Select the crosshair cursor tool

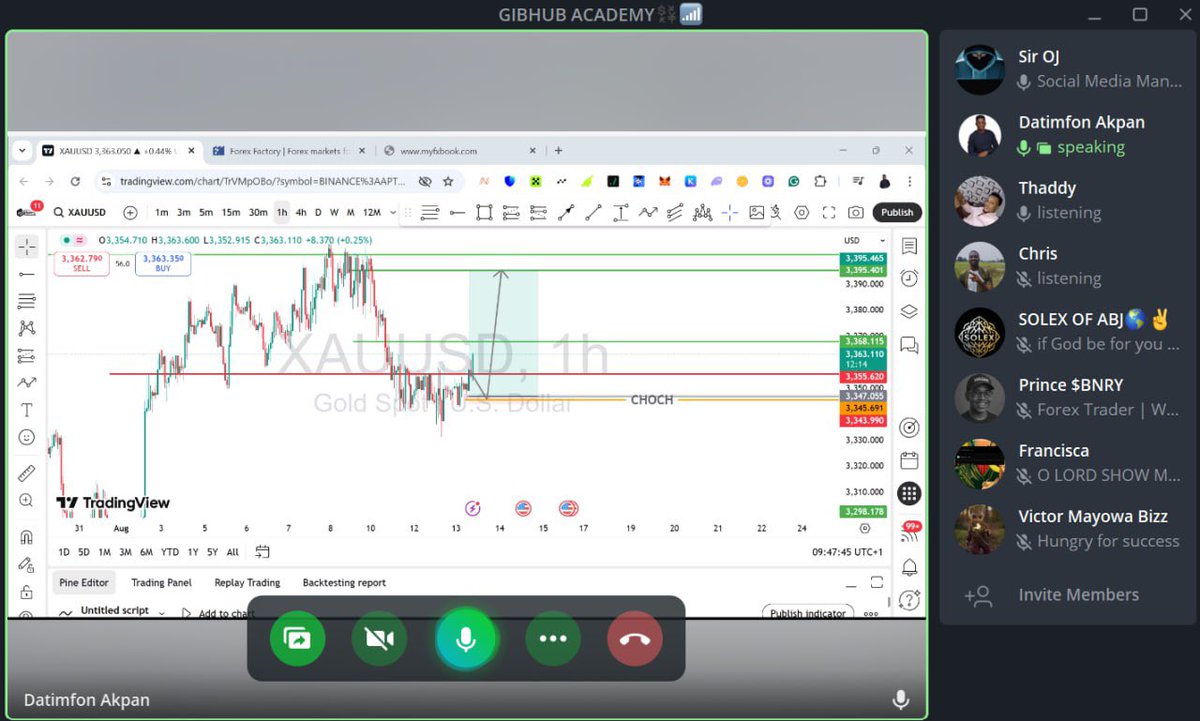pyautogui.click(x=26, y=246)
